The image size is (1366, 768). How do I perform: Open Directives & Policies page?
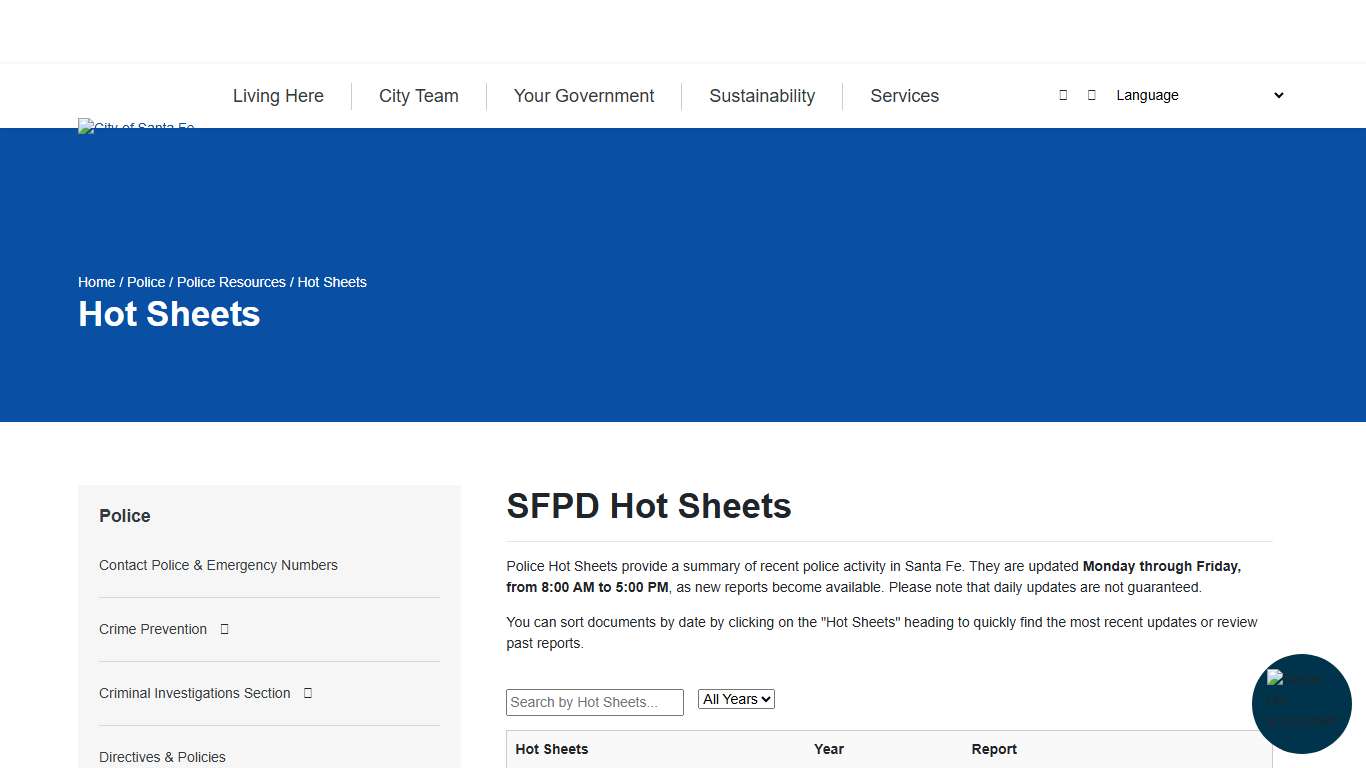tap(162, 757)
